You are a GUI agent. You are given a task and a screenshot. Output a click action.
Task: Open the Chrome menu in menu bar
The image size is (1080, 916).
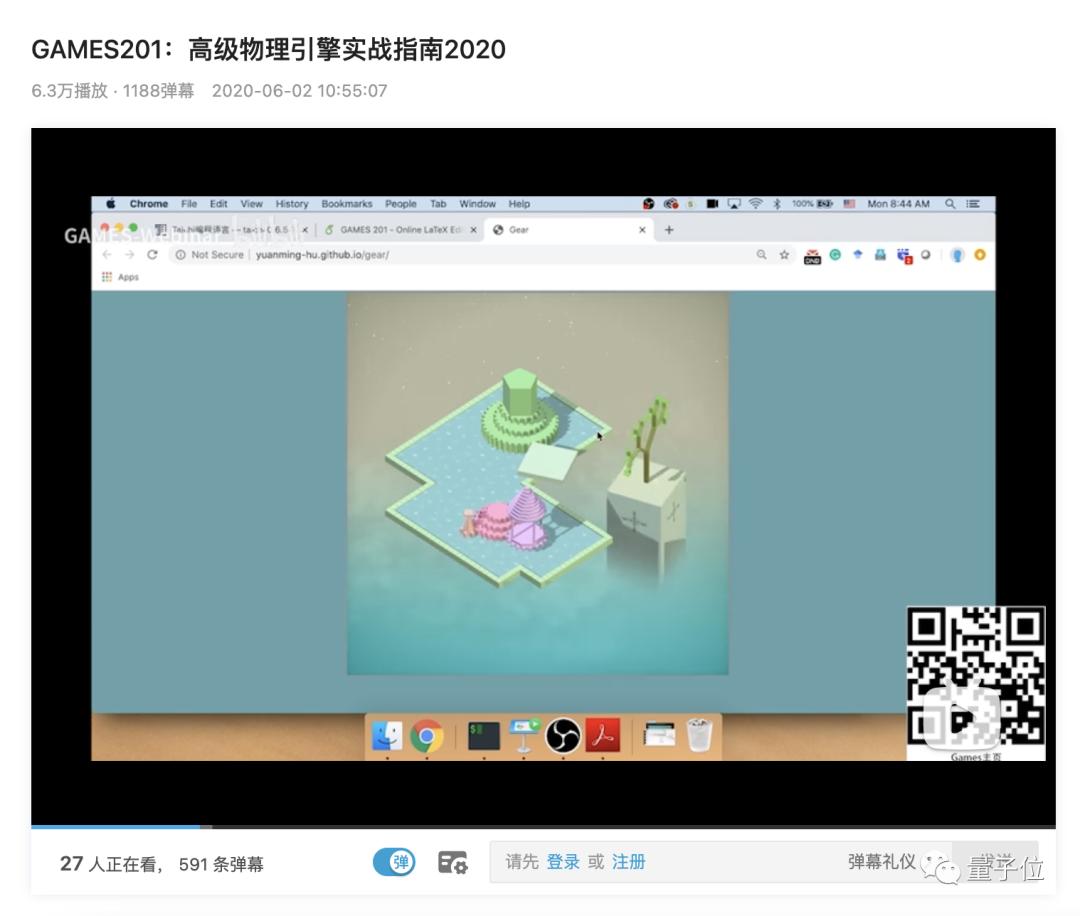coord(148,204)
